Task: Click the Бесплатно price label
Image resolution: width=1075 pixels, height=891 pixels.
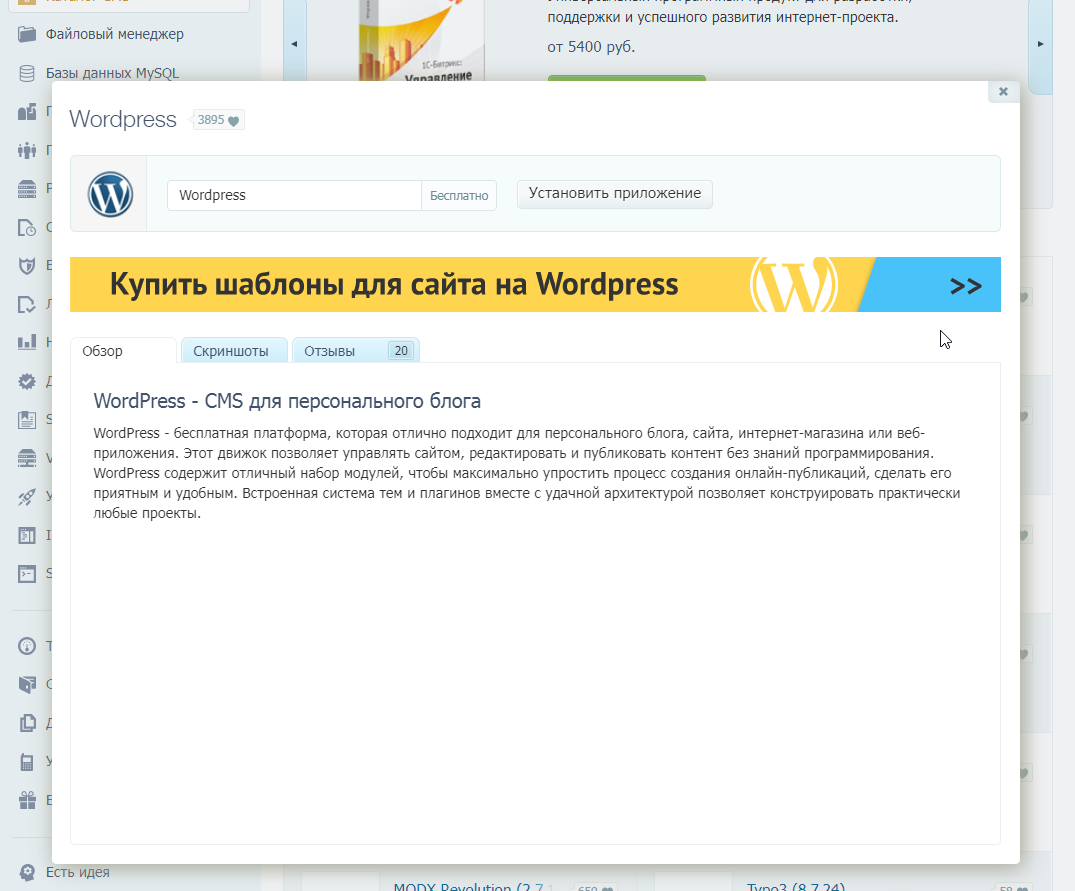Action: 459,195
